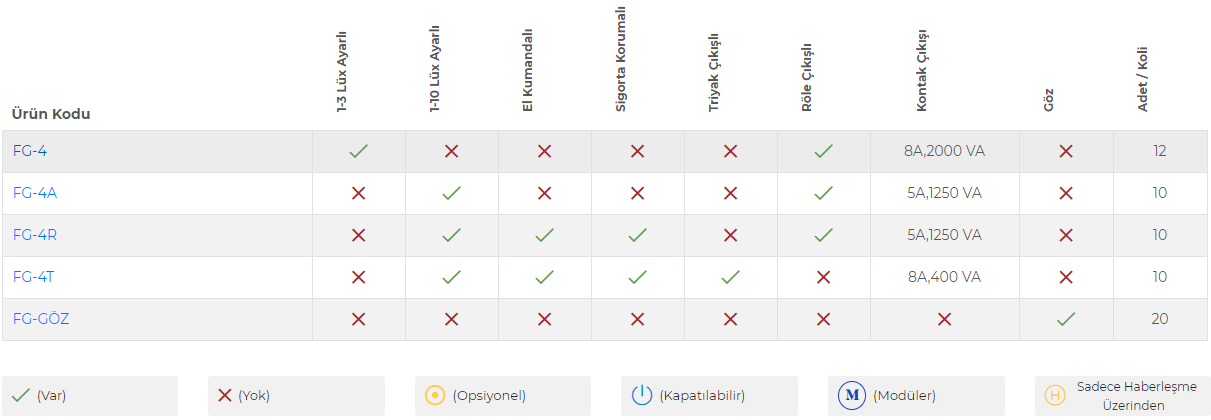Viewport: 1211px width, 420px height.
Task: Open the FG-4R product link
Action: click(34, 235)
